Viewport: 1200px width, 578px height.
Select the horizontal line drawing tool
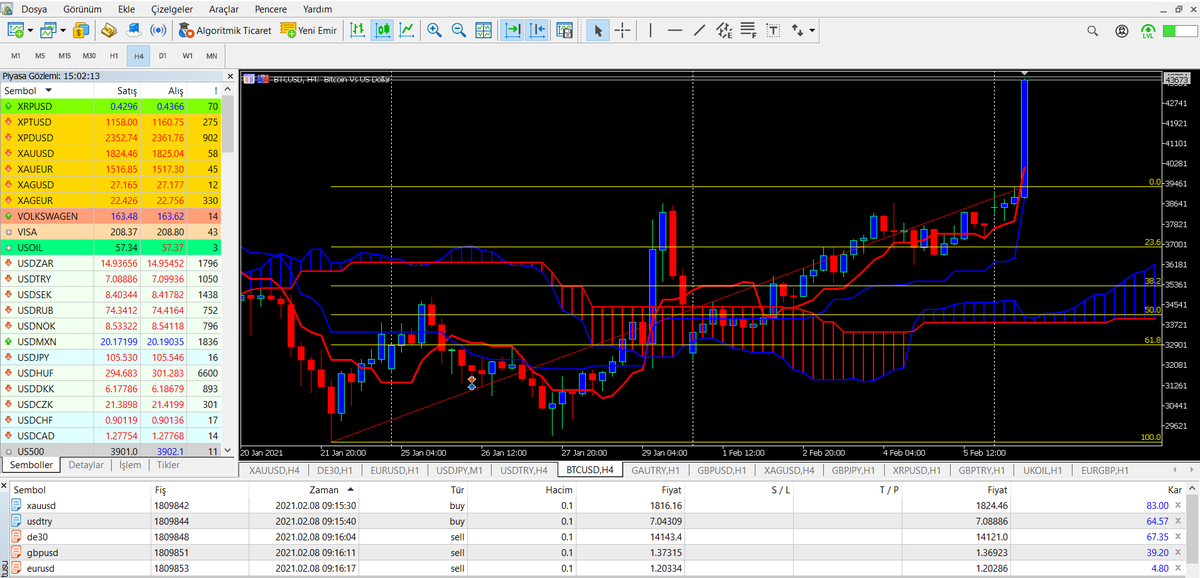click(x=675, y=30)
